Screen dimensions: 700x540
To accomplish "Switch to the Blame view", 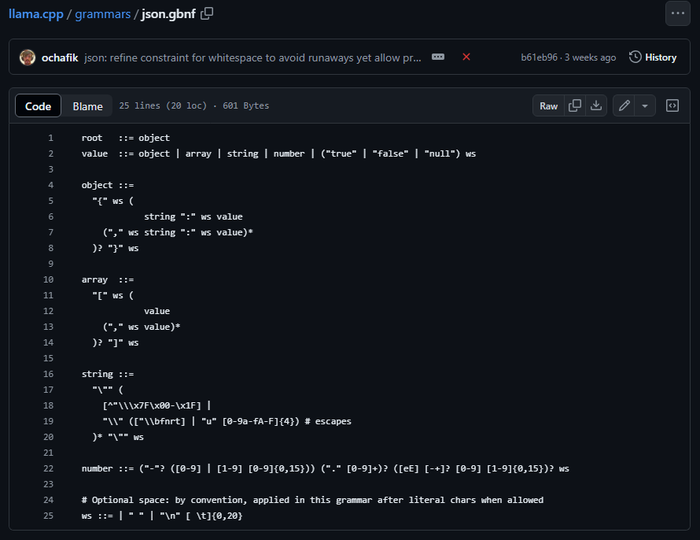I will pyautogui.click(x=88, y=106).
